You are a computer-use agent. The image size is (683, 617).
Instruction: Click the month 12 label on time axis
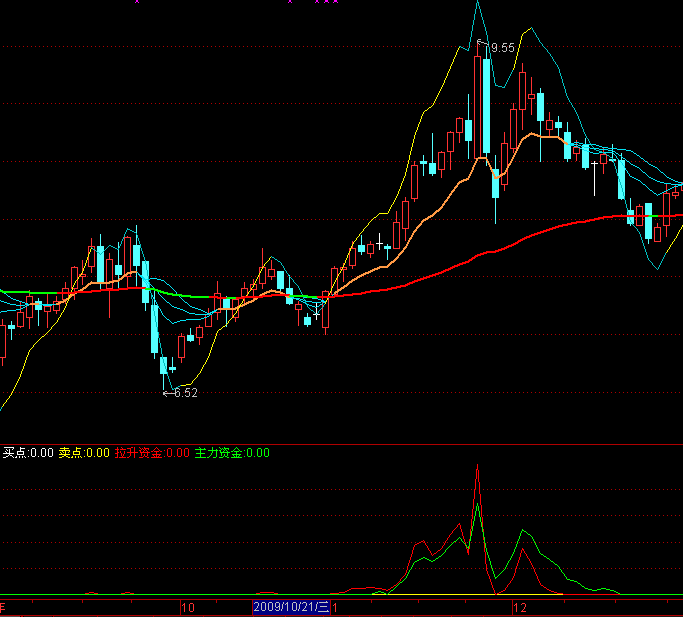pyautogui.click(x=519, y=607)
